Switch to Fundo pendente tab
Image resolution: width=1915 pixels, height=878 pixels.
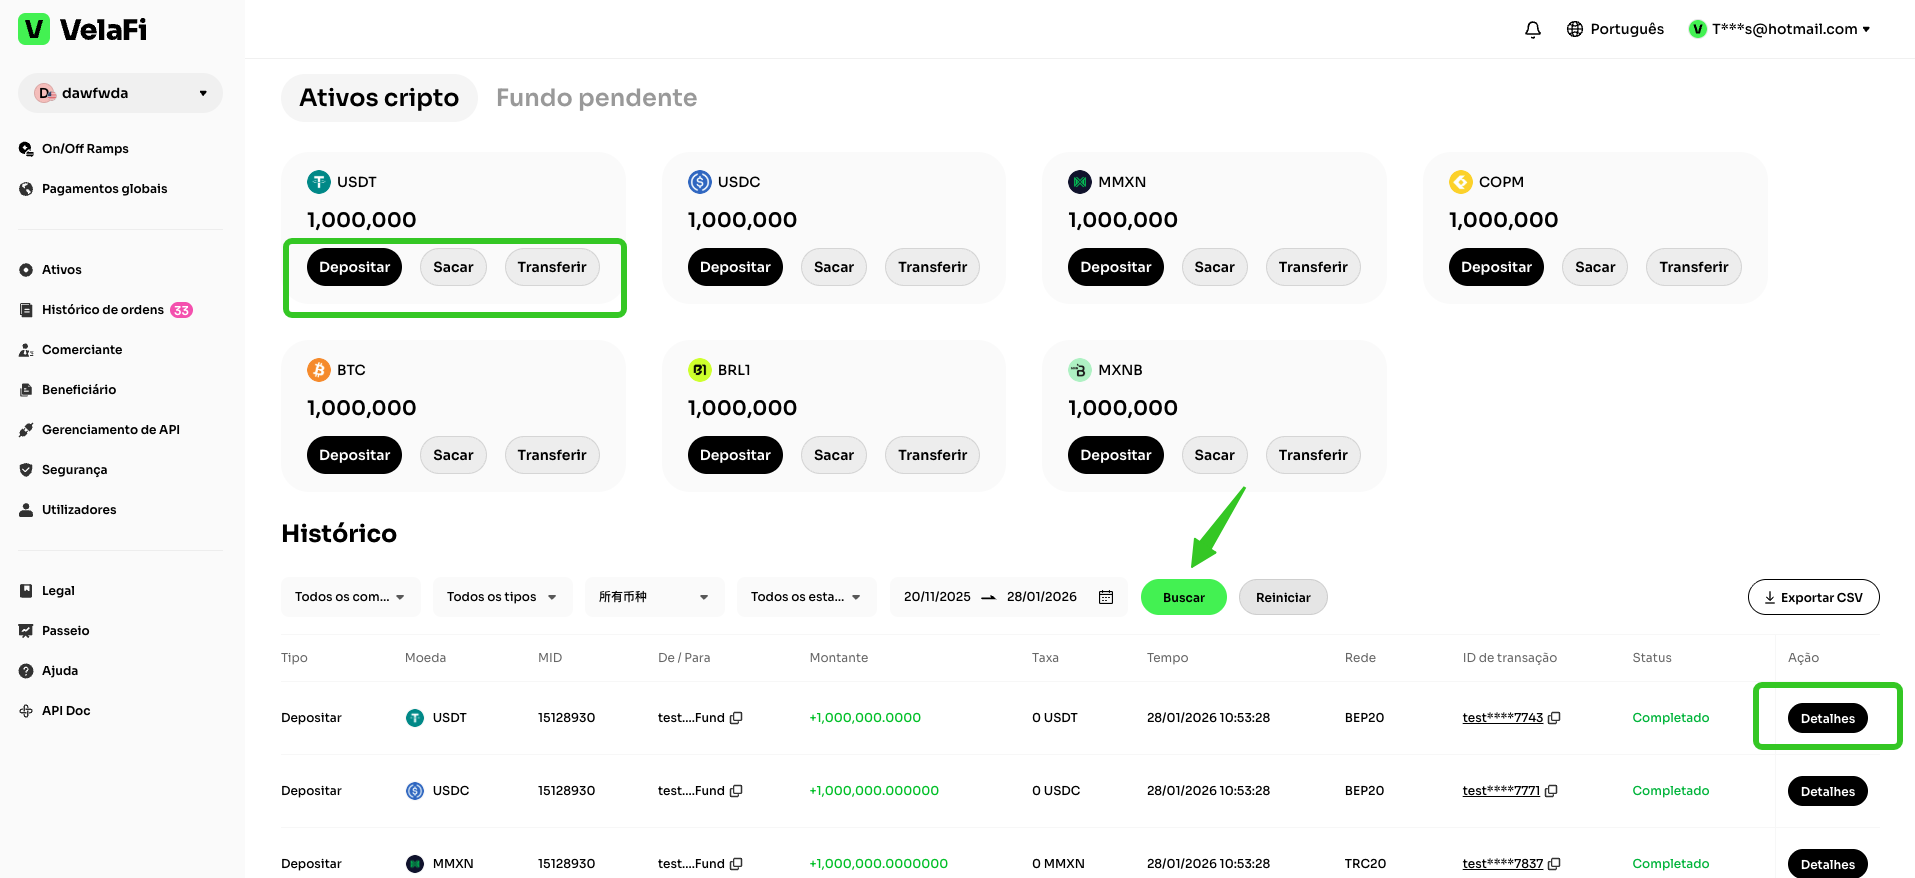click(x=596, y=98)
